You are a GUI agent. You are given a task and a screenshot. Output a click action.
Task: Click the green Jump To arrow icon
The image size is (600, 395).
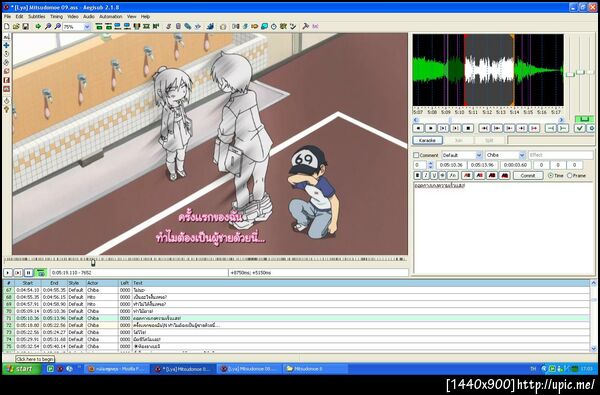[x=38, y=26]
